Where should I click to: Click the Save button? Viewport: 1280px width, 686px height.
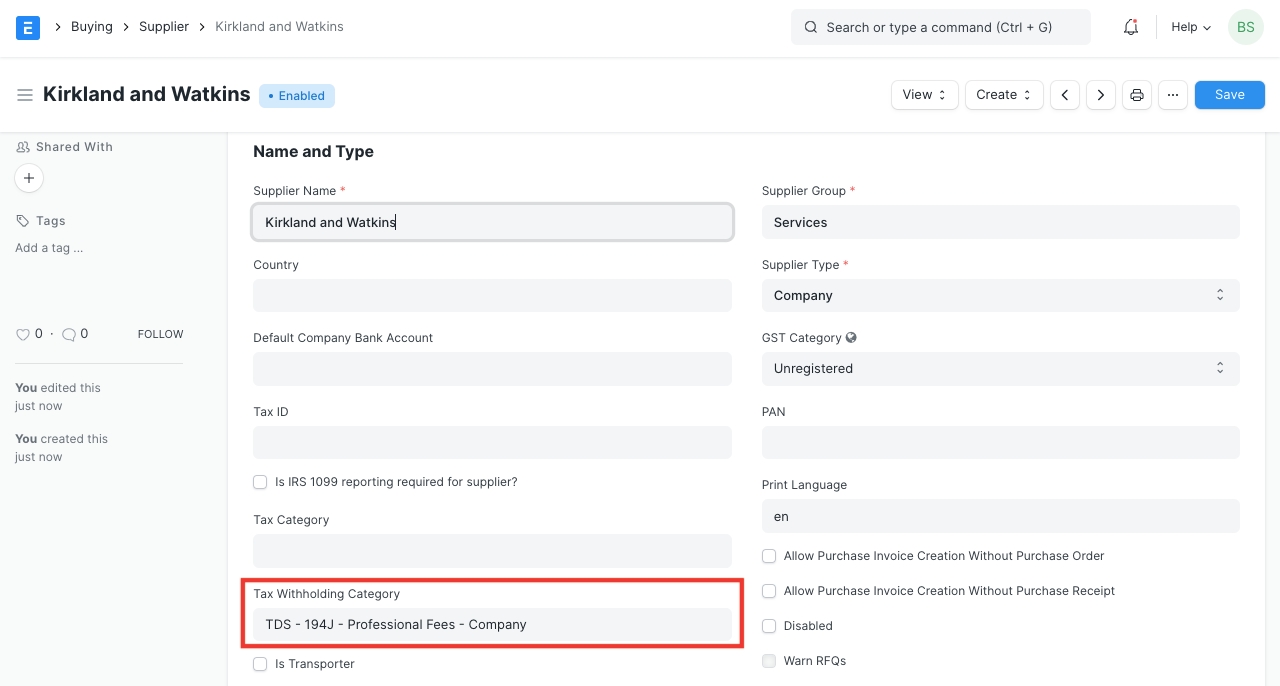[x=1229, y=95]
